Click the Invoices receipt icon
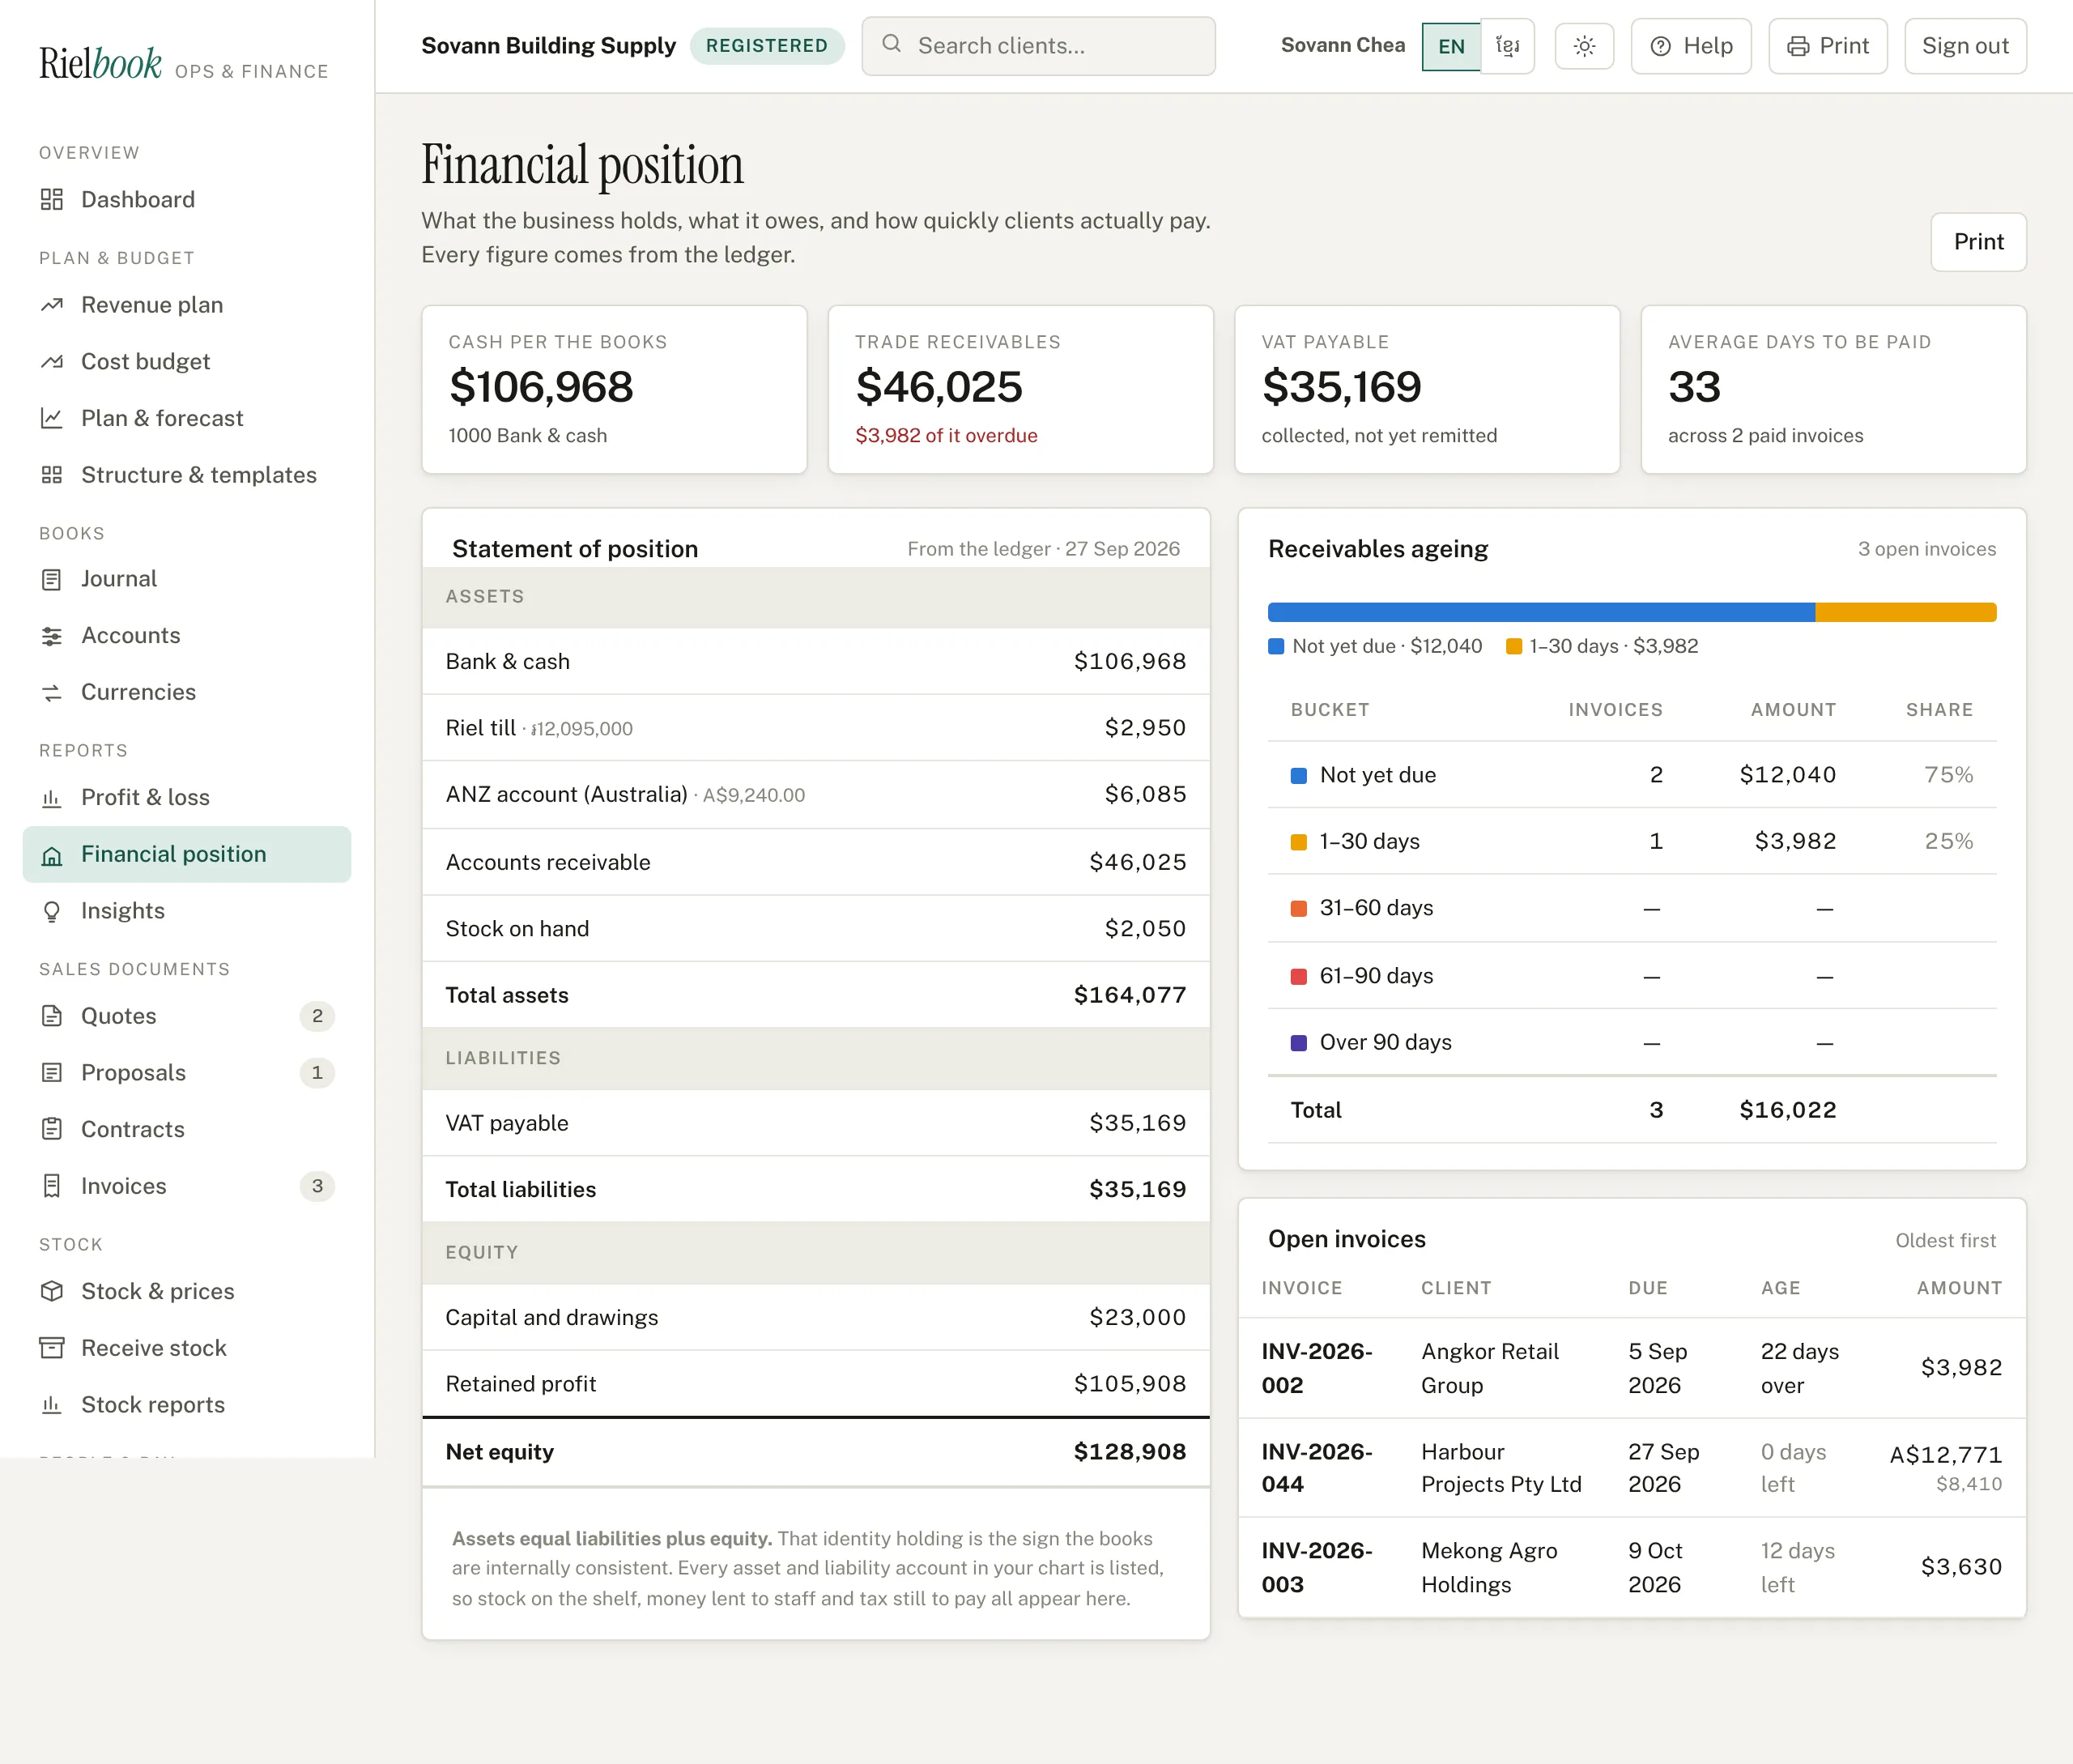Image resolution: width=2073 pixels, height=1764 pixels. (52, 1186)
